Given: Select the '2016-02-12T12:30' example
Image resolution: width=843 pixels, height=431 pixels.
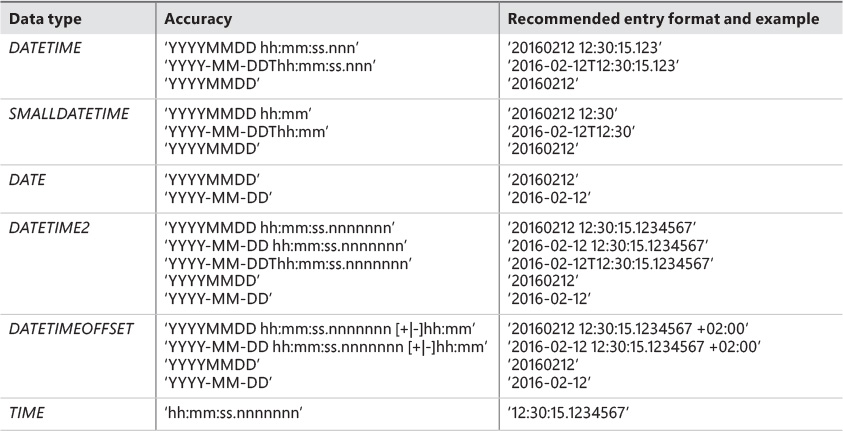Looking at the screenshot, I should (573, 133).
